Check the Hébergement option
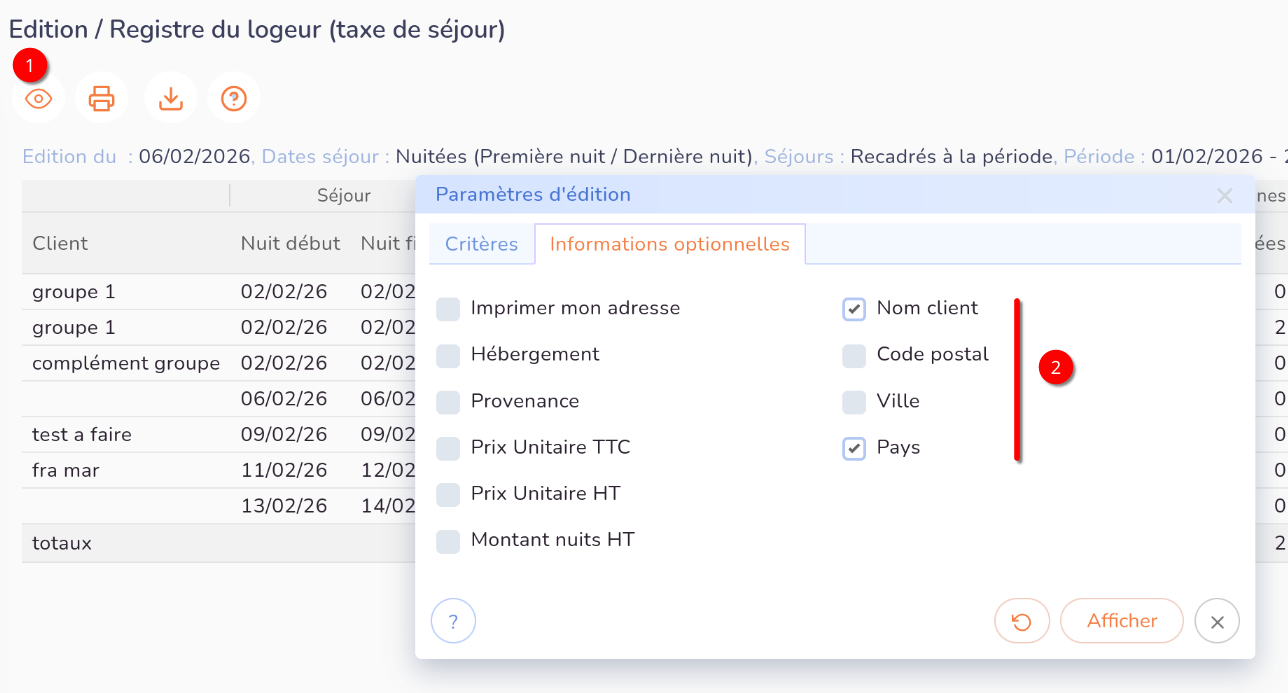 [447, 355]
